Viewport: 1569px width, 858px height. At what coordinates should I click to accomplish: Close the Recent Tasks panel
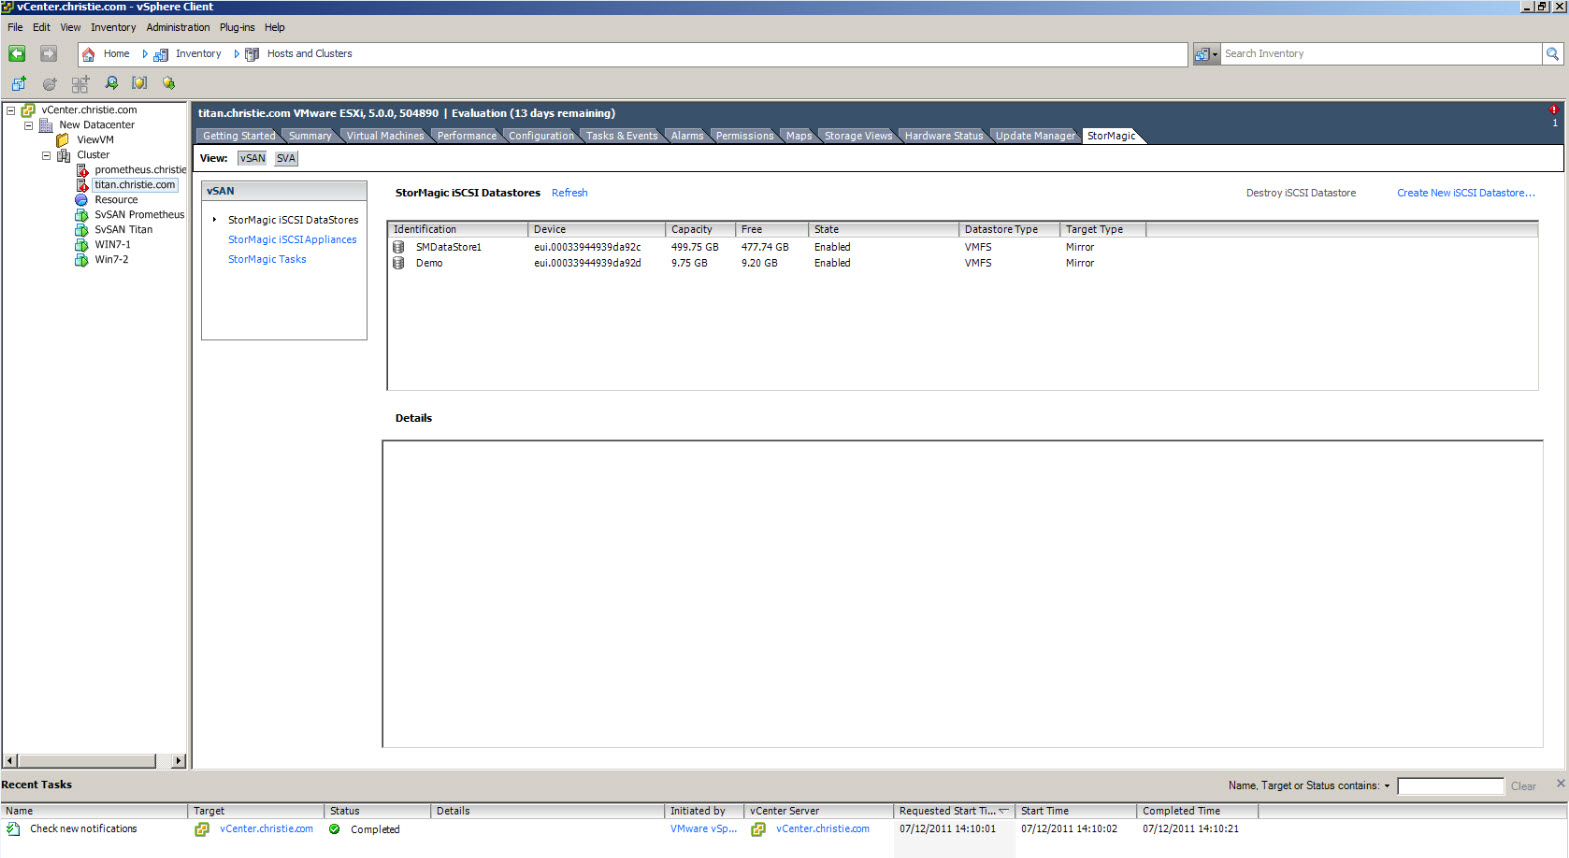tap(1560, 784)
